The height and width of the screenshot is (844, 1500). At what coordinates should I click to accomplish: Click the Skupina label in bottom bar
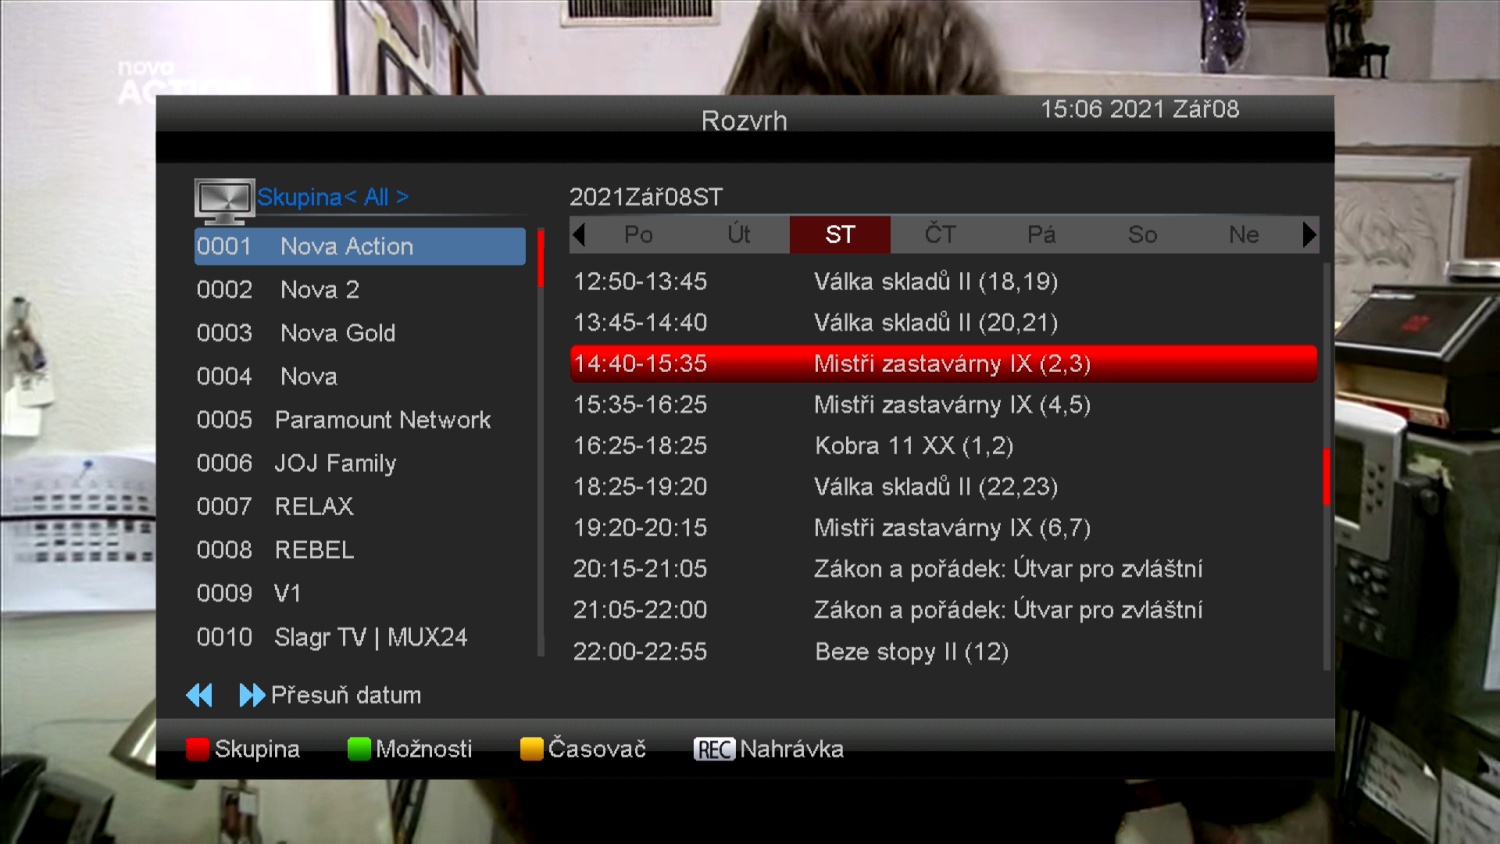257,749
